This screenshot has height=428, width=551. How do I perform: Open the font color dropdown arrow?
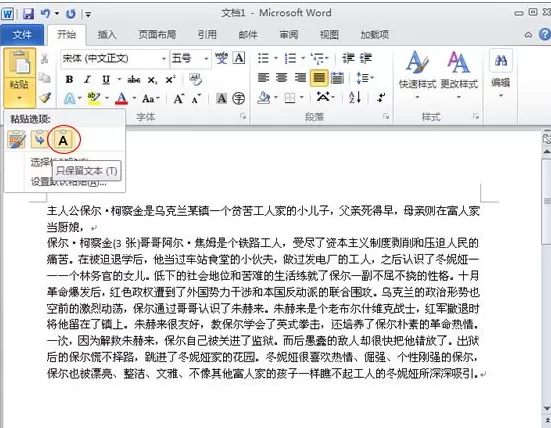pos(134,98)
